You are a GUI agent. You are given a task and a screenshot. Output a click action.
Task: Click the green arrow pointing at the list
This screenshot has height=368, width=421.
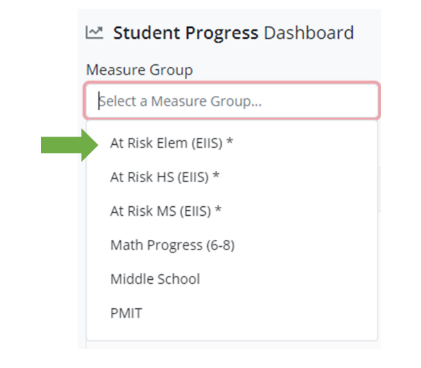69,145
